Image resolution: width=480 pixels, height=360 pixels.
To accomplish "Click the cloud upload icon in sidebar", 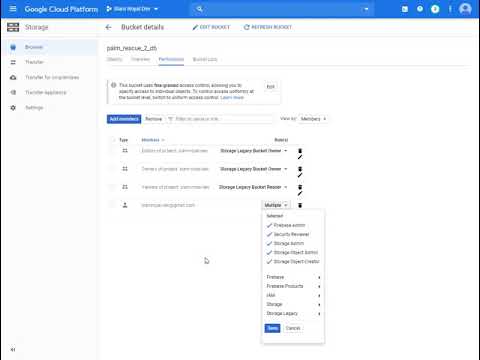I will [x=13, y=77].
